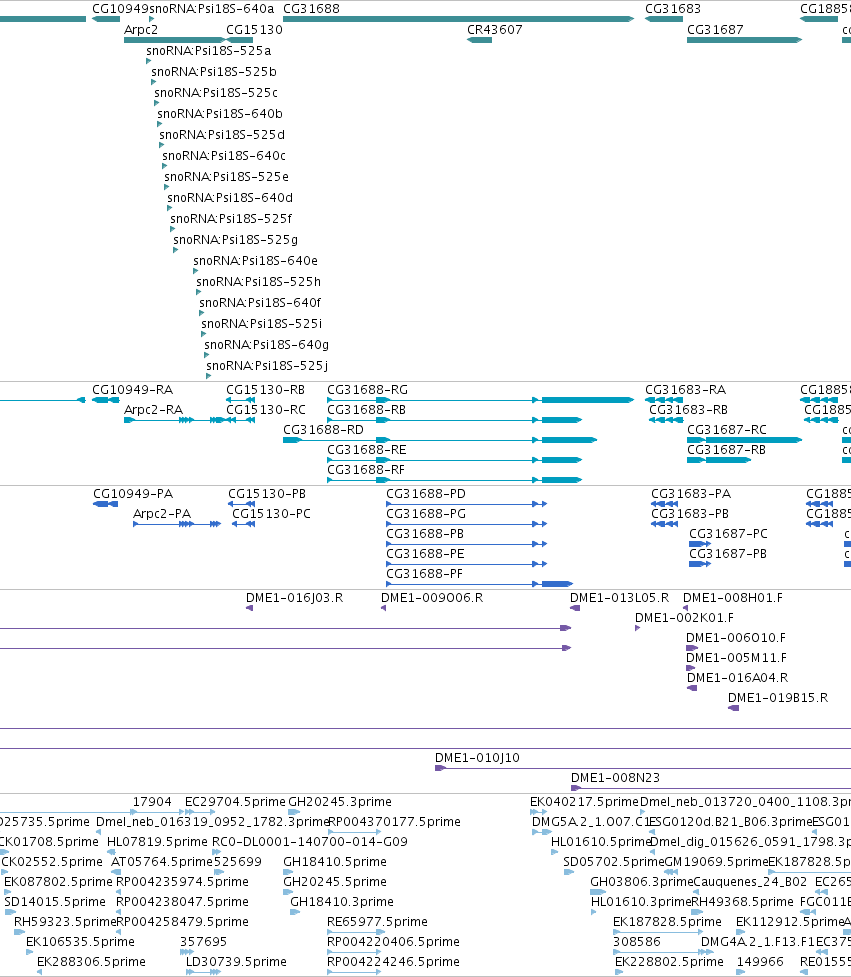
Task: Click clone end 'DME1-008H01.F'
Action: tap(733, 598)
